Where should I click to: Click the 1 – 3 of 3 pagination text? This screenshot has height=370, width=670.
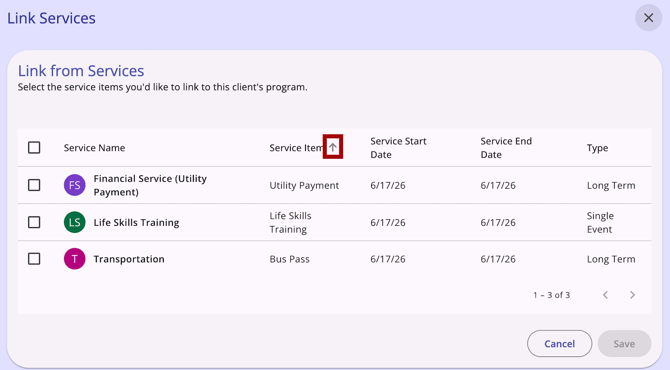551,295
